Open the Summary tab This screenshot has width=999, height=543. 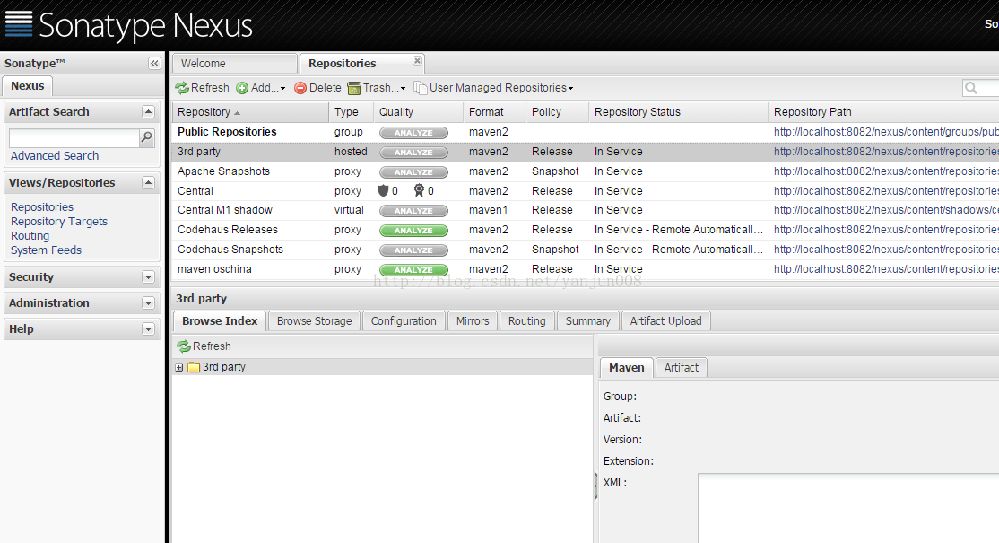point(588,321)
